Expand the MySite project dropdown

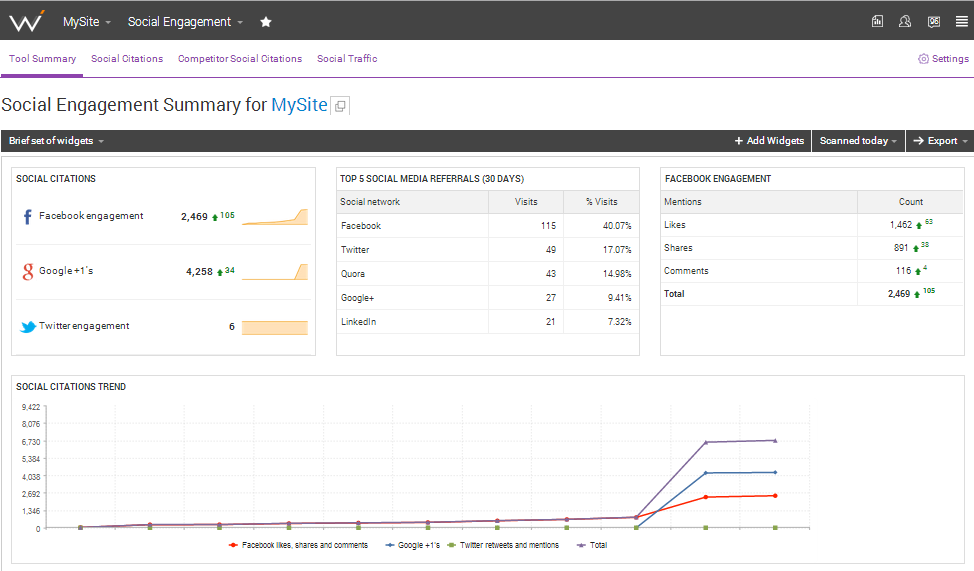tap(86, 22)
